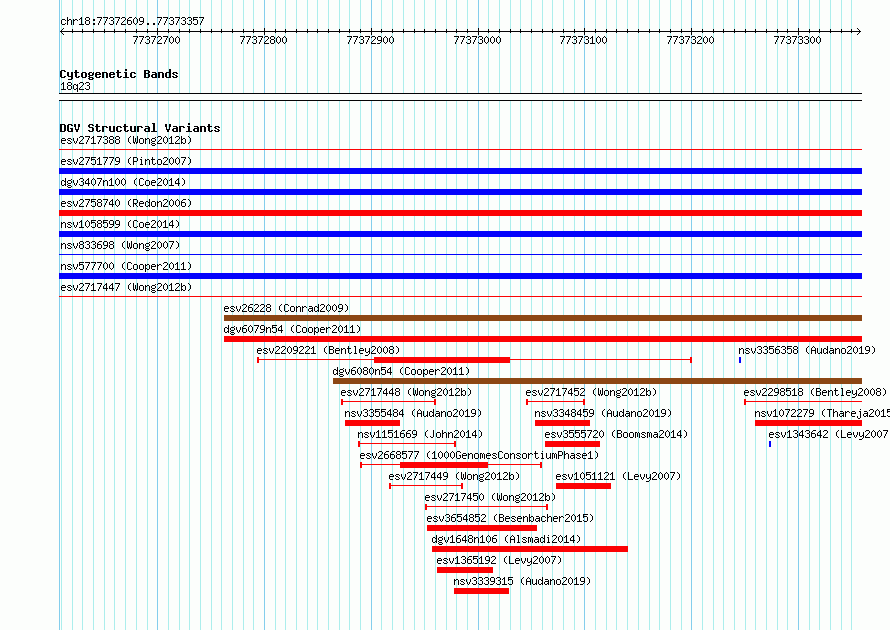Select the red nsv3355484 variant bar
This screenshot has width=890, height=630.
click(372, 423)
